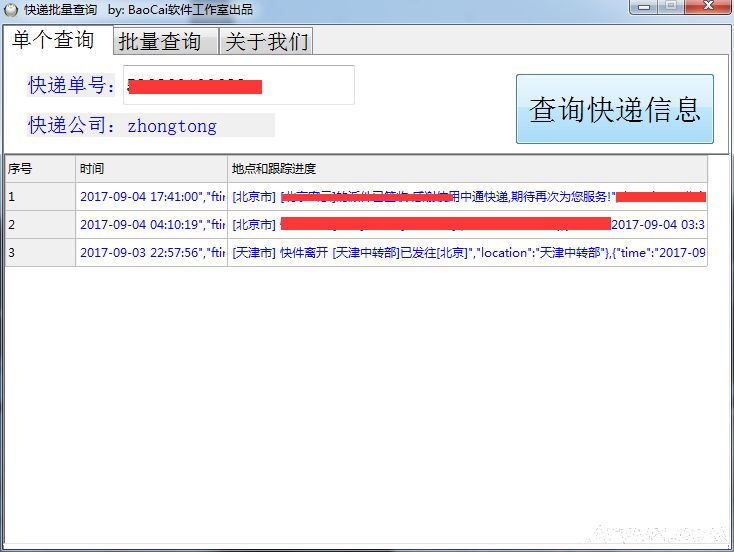Select row 1 in the 序号 column
The image size is (734, 552).
click(40, 197)
